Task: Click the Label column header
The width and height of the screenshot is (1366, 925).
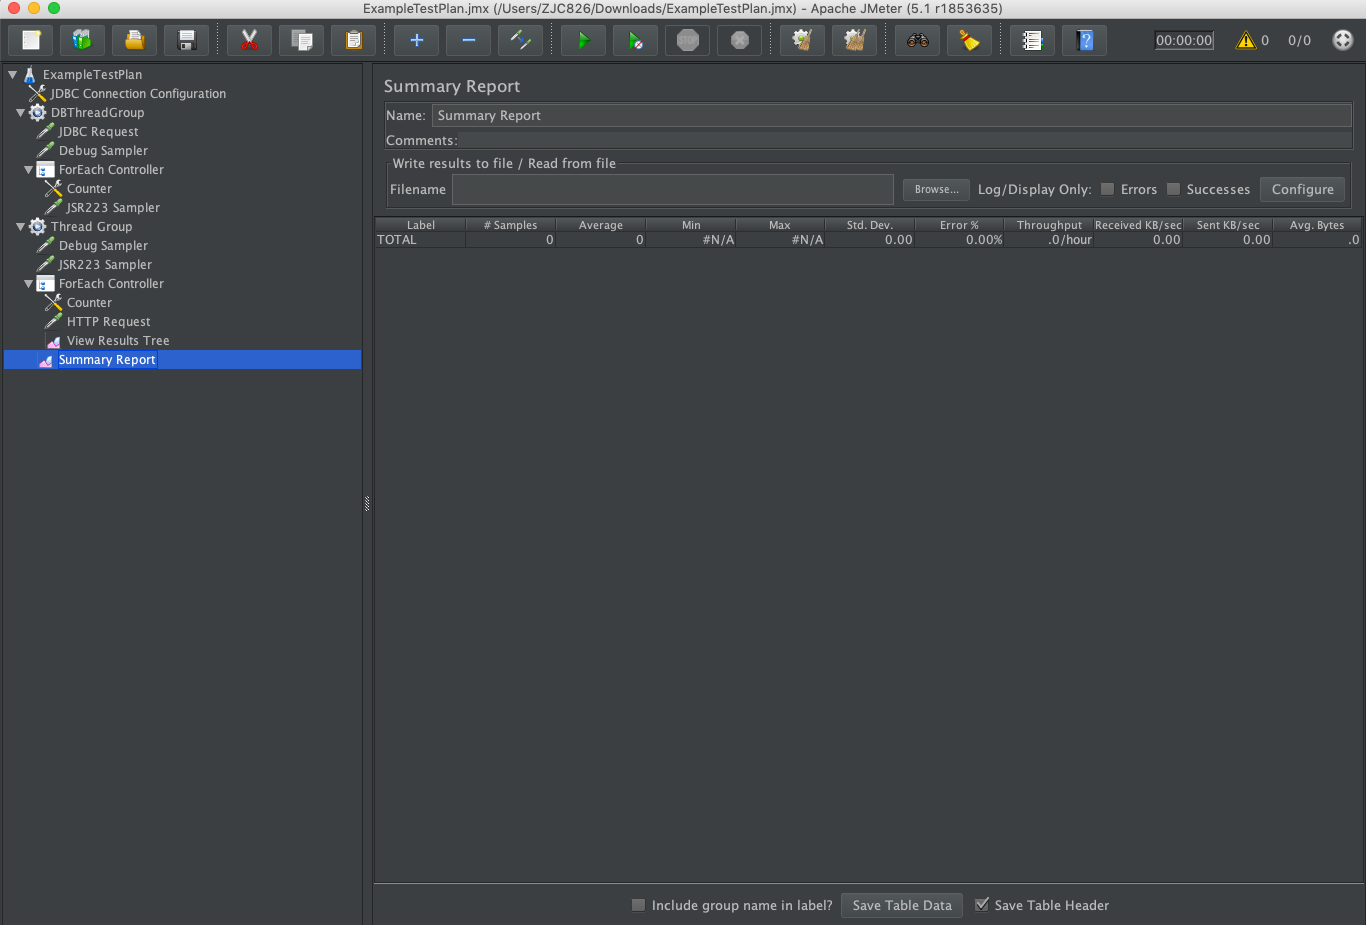Action: click(x=420, y=225)
